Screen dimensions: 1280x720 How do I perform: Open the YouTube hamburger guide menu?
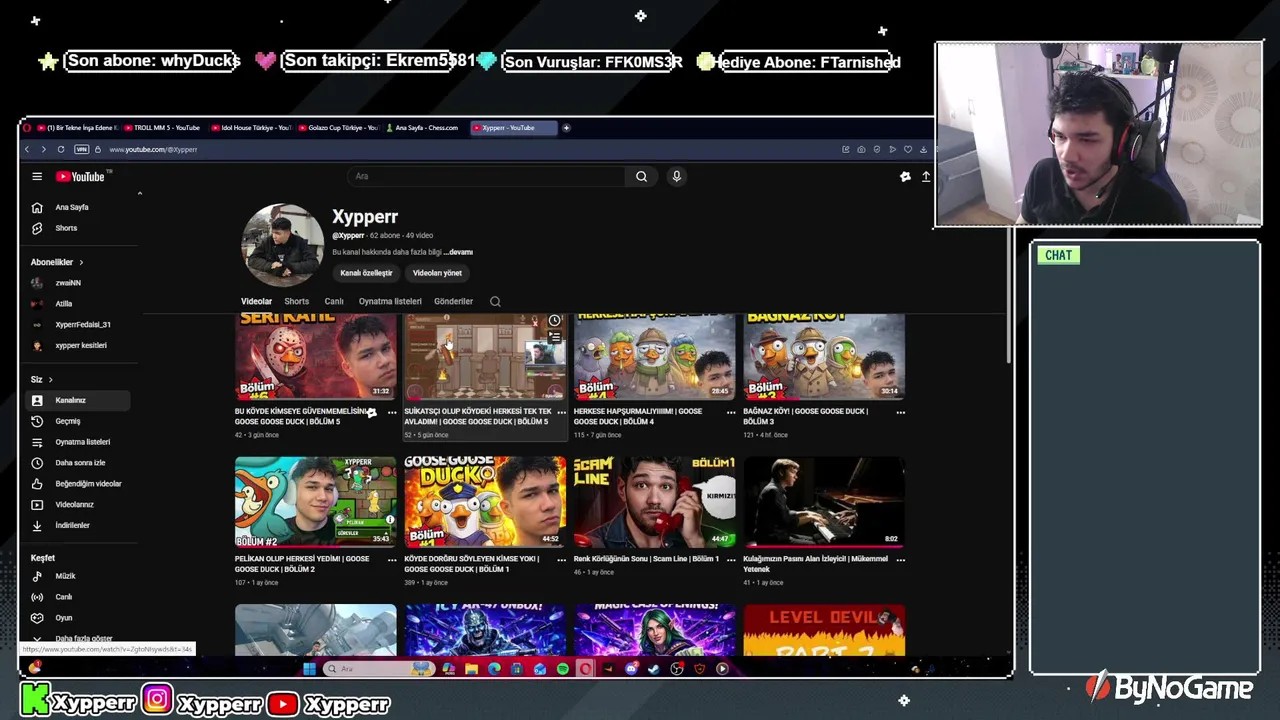click(37, 177)
